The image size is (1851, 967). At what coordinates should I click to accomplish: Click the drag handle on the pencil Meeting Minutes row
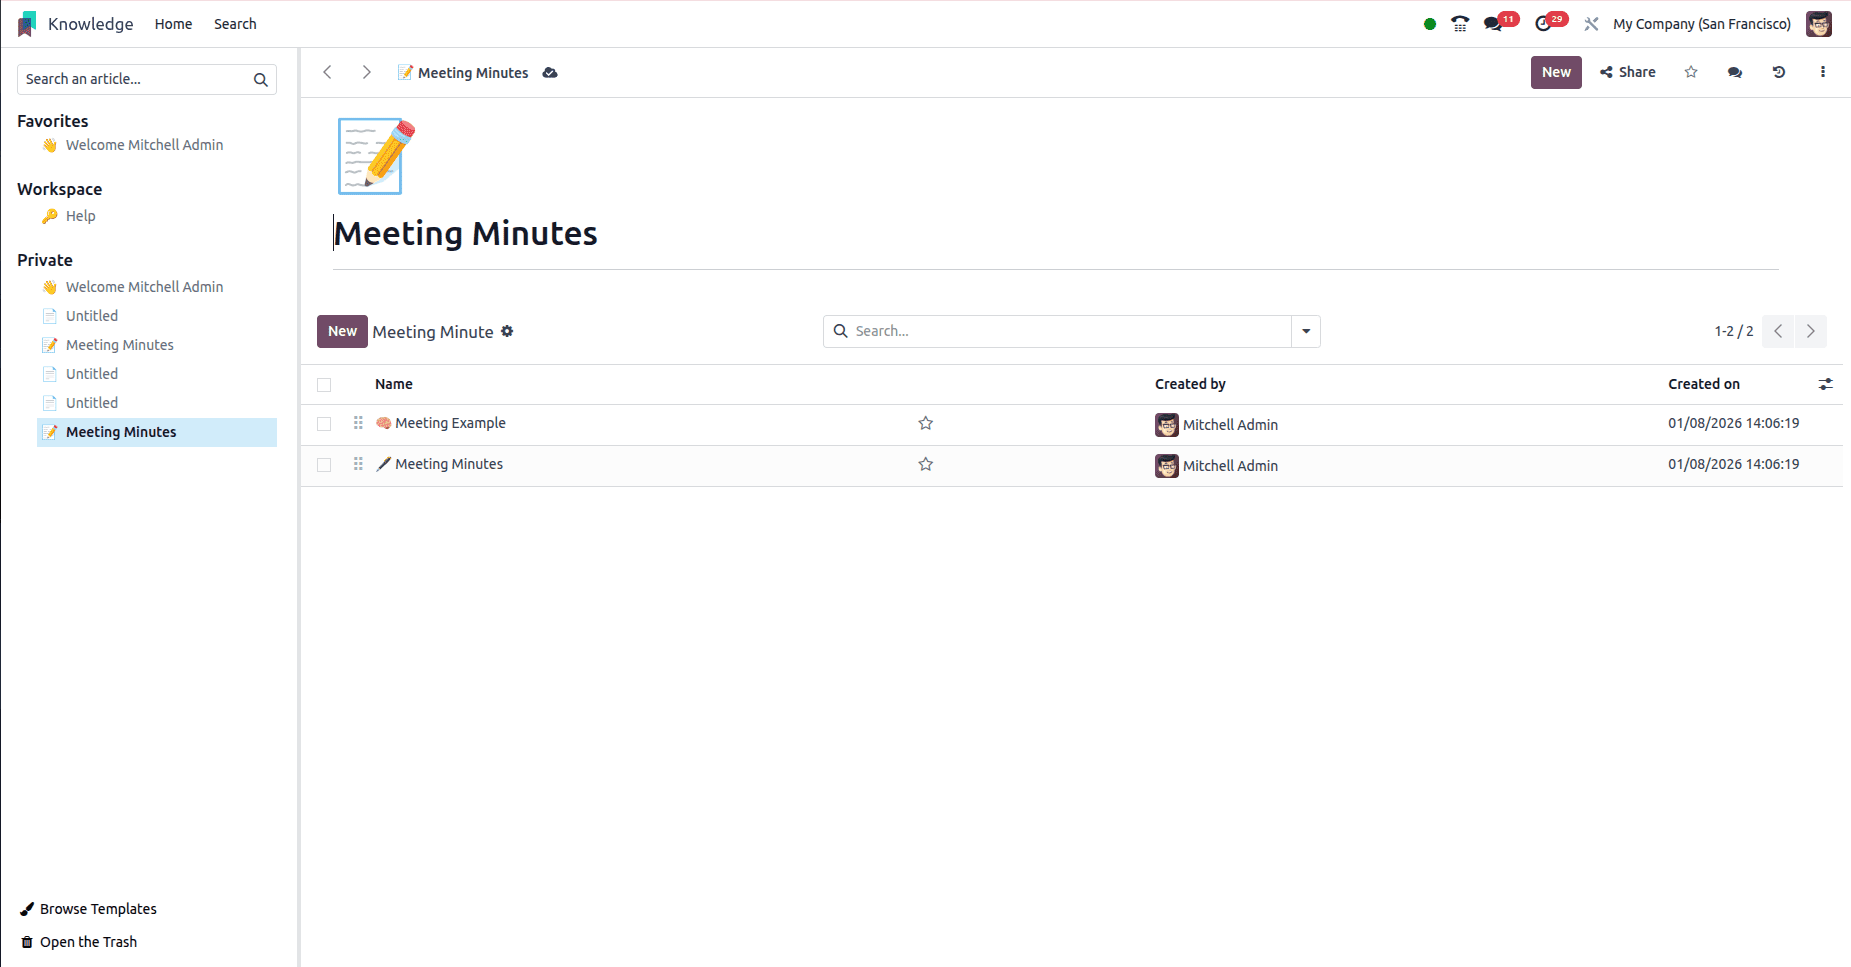pyautogui.click(x=358, y=464)
